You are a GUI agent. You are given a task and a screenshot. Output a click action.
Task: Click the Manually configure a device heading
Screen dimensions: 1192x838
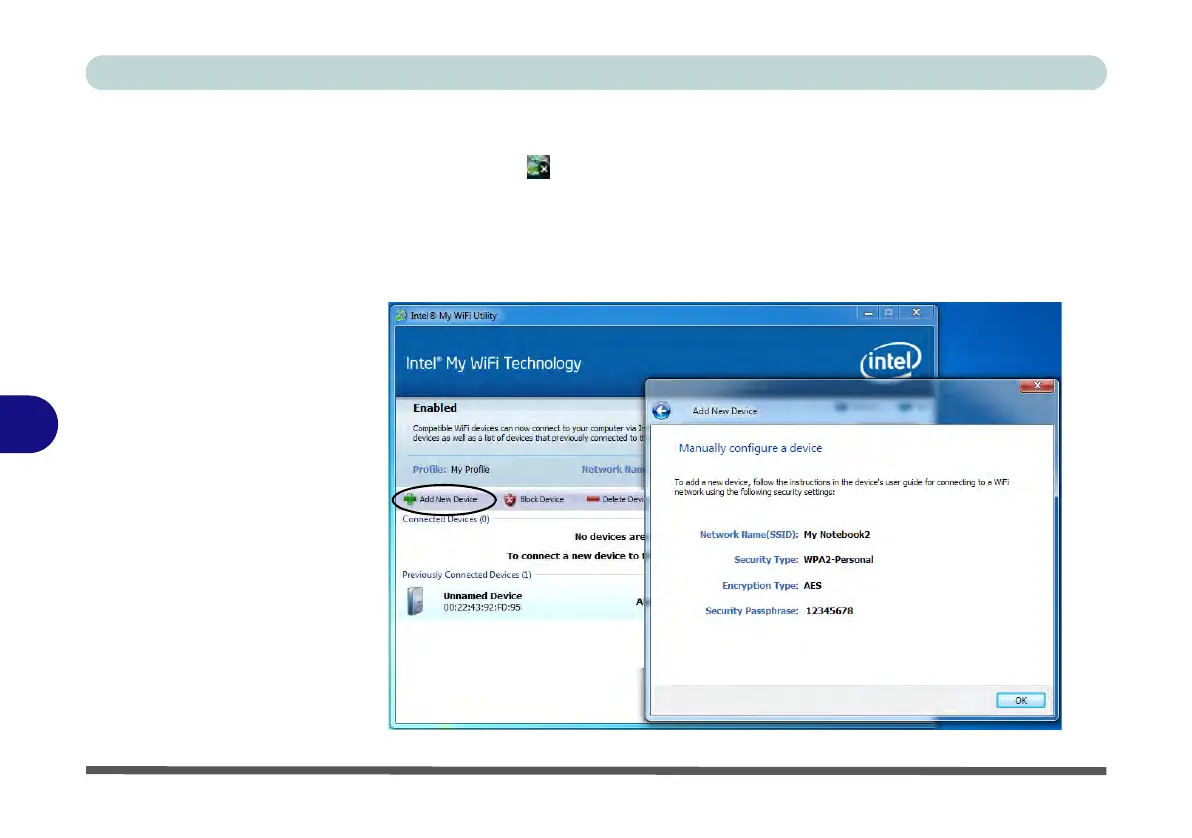point(750,449)
